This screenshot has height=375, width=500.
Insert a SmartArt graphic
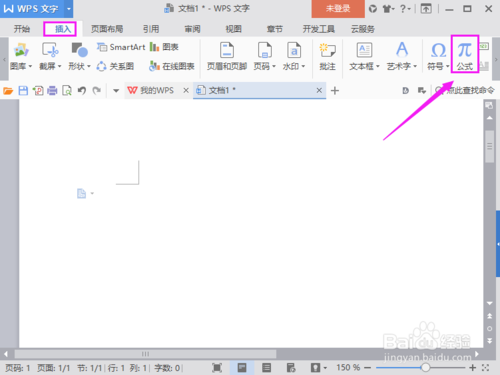click(x=121, y=47)
